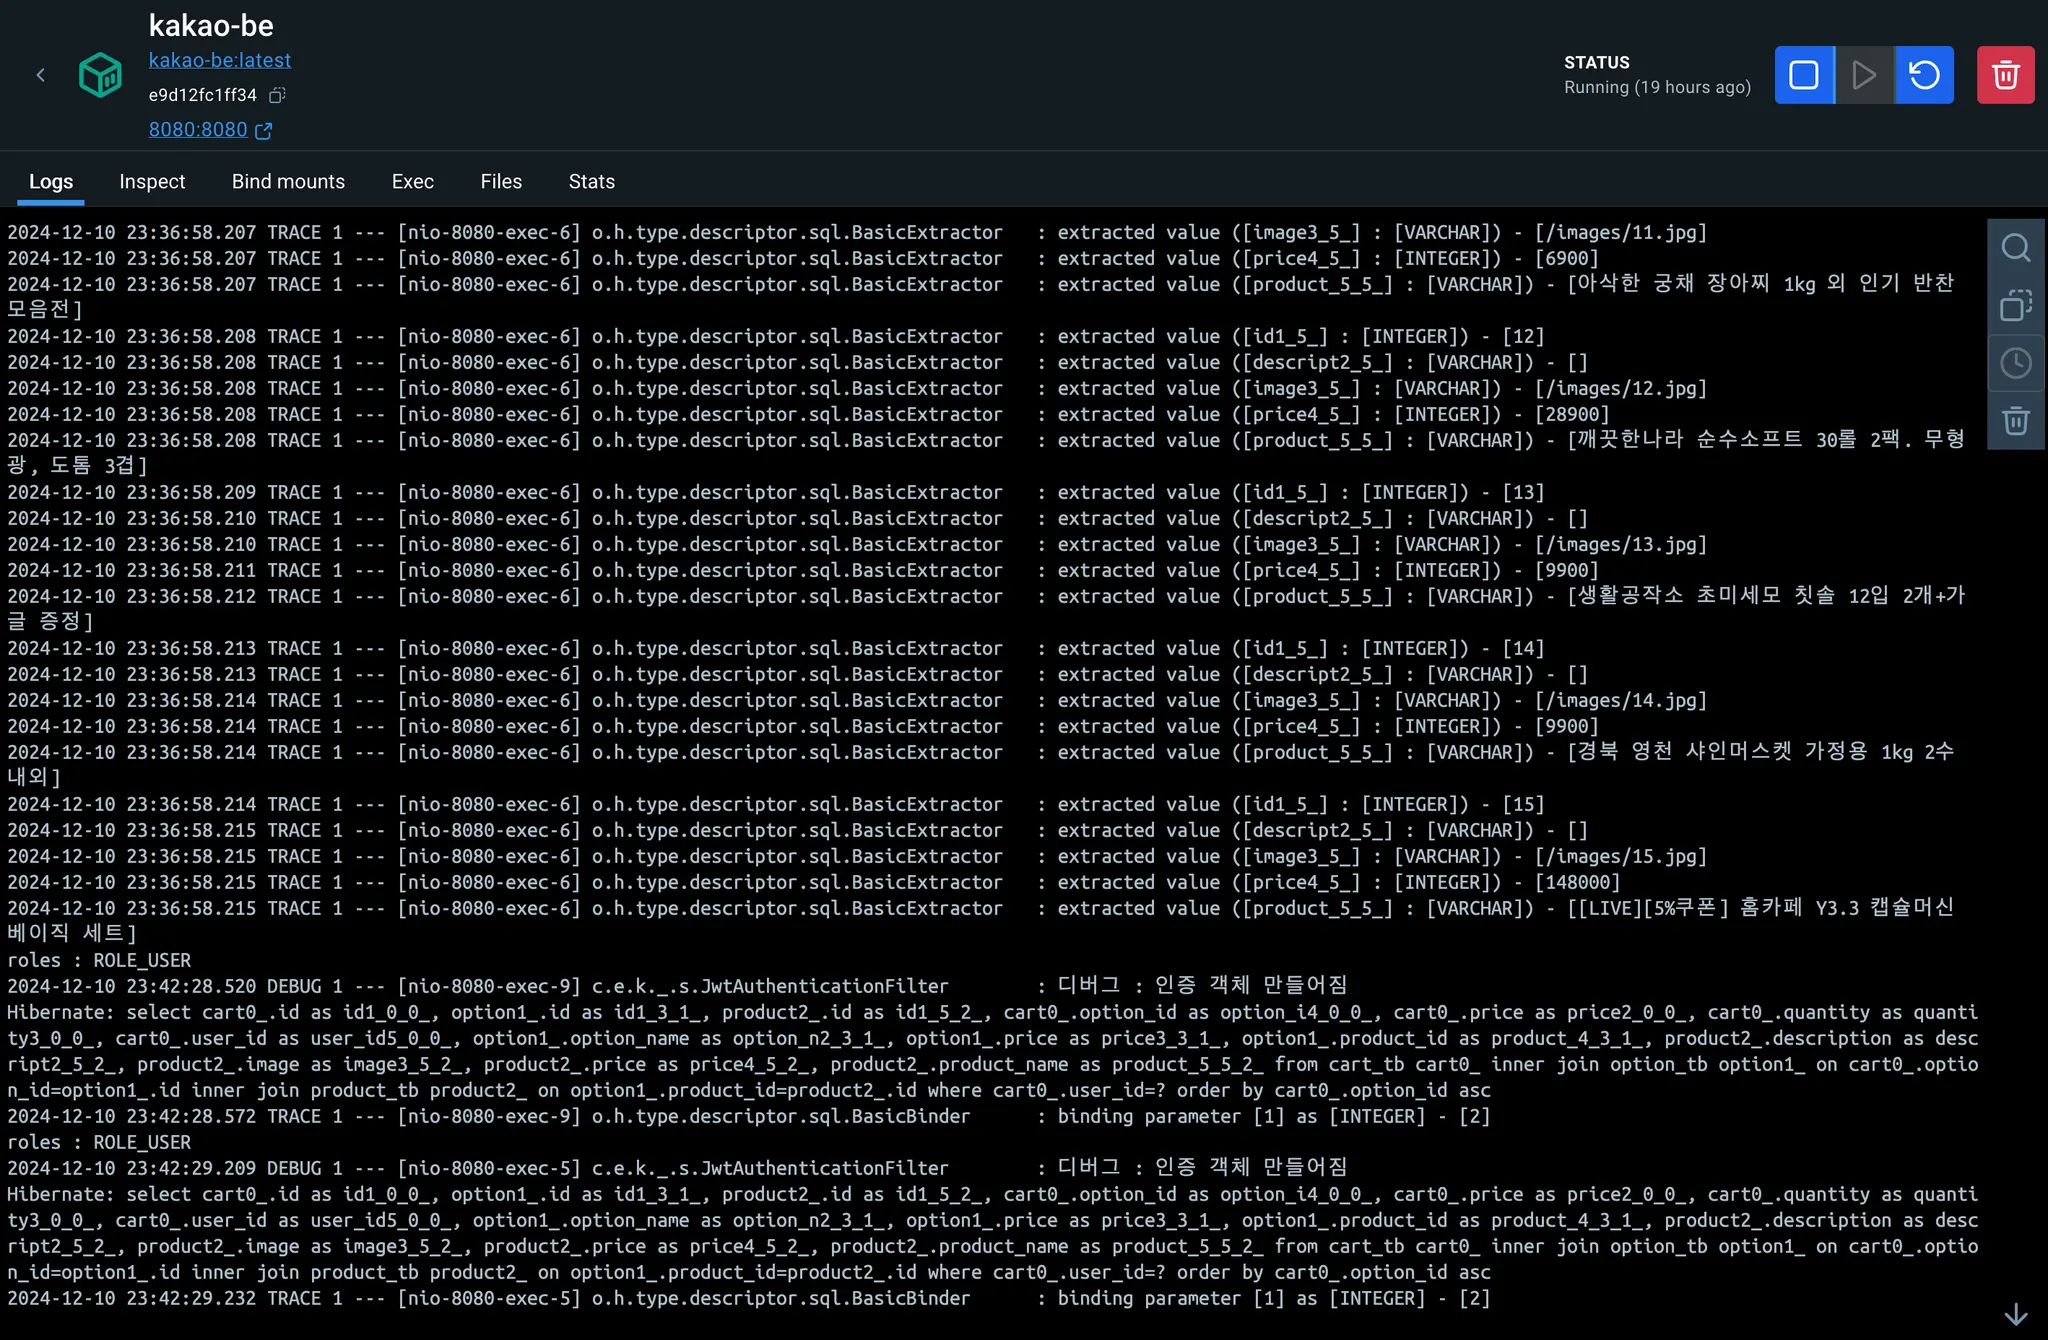The height and width of the screenshot is (1340, 2048).
Task: Open log search with magnifier icon
Action: click(2015, 247)
